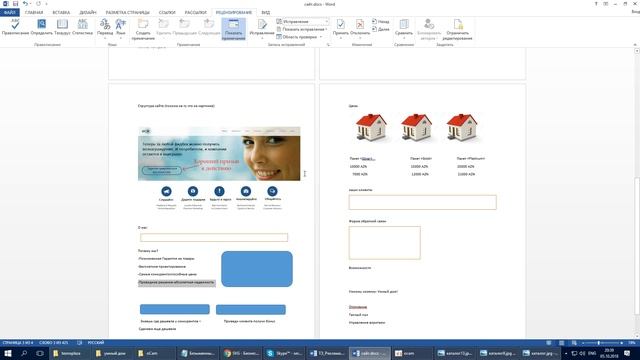Redo action in quick access toolbar
Screen dimensions: 640x360
coord(38,4)
